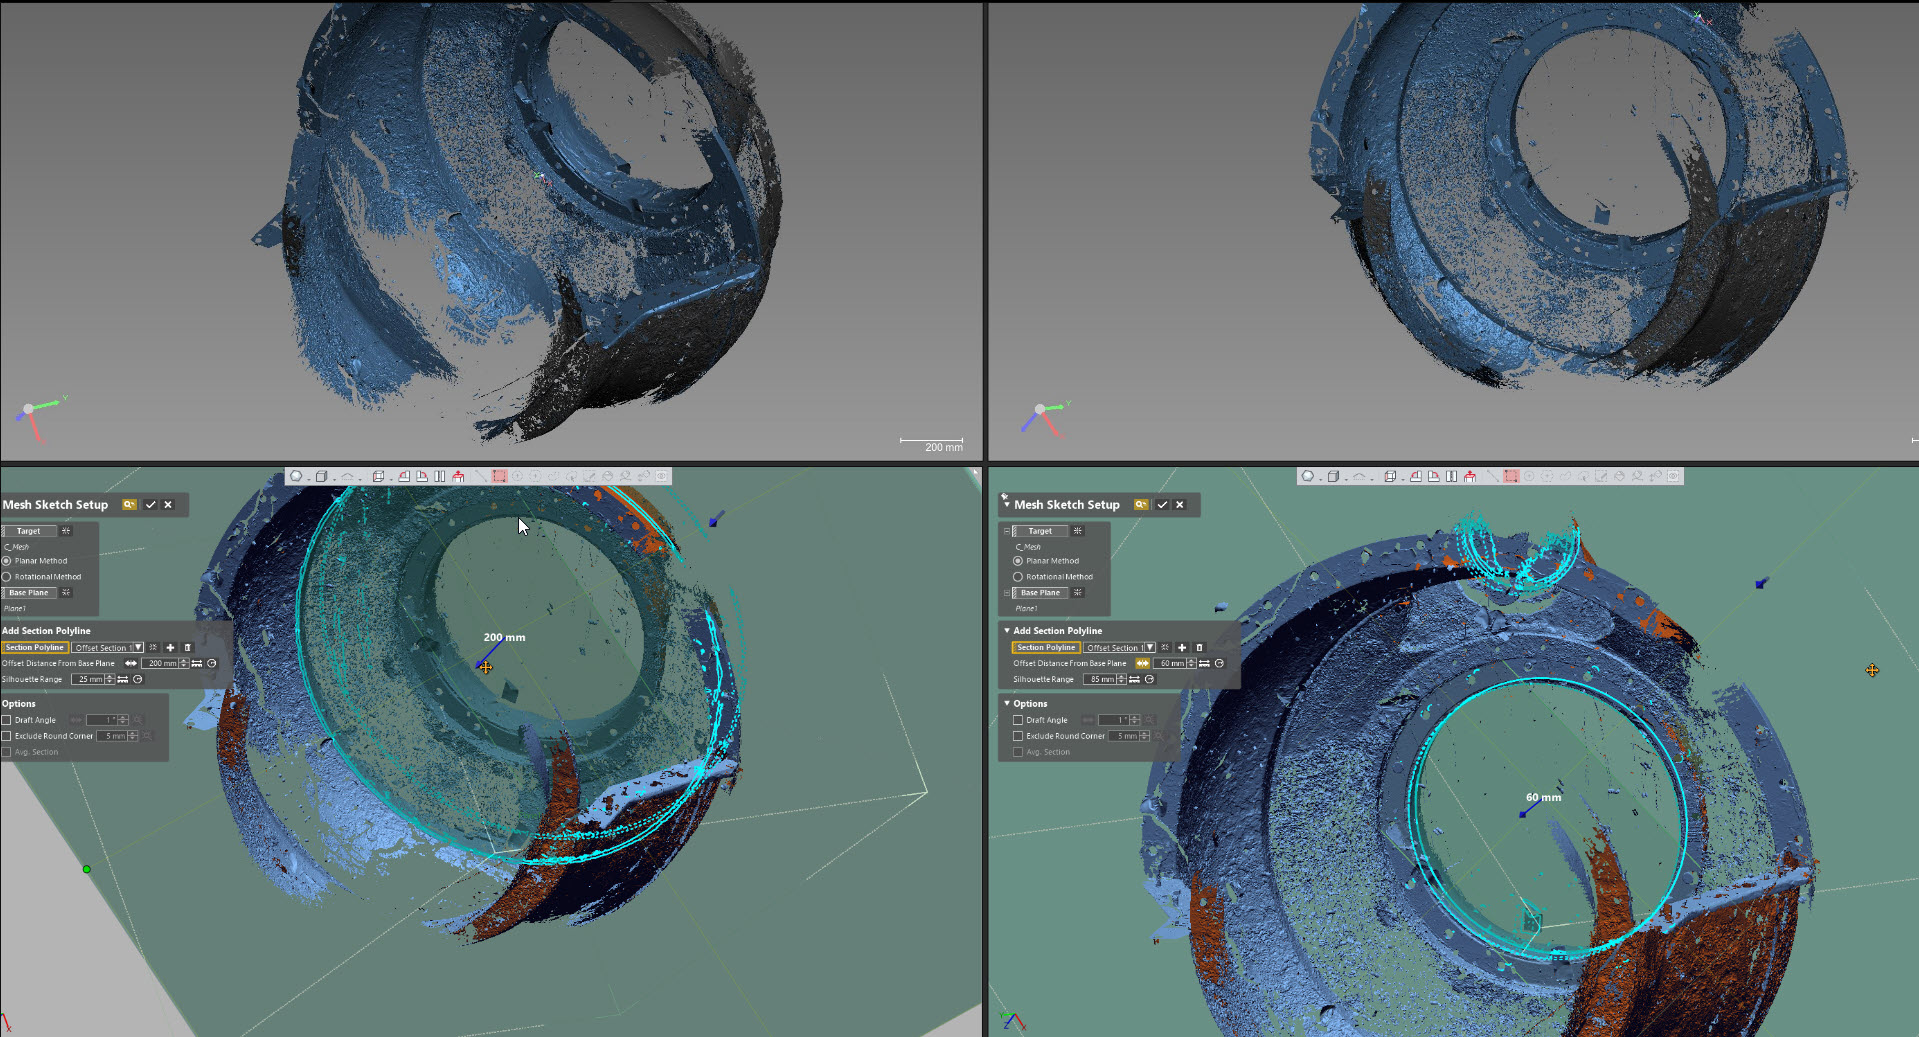Delete offset section via trash icon in right panel
The width and height of the screenshot is (1919, 1037).
pyautogui.click(x=1199, y=648)
